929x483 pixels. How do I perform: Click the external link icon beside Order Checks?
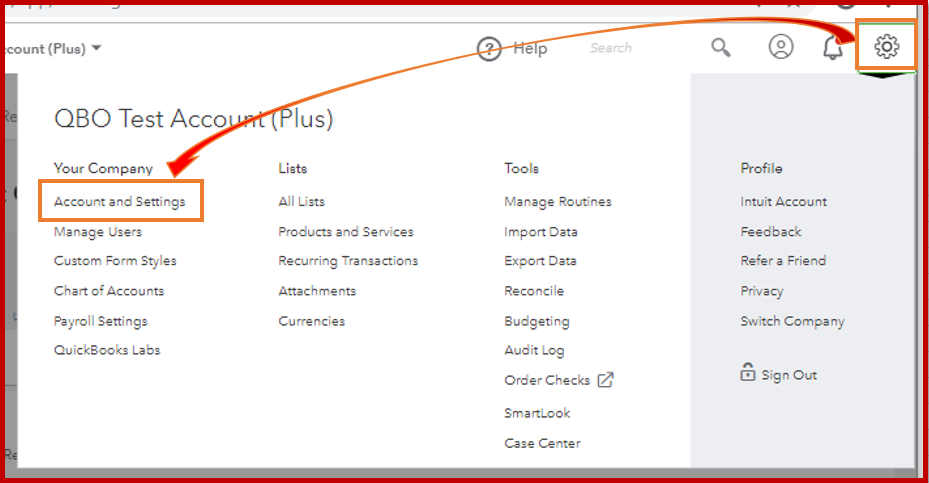(605, 380)
